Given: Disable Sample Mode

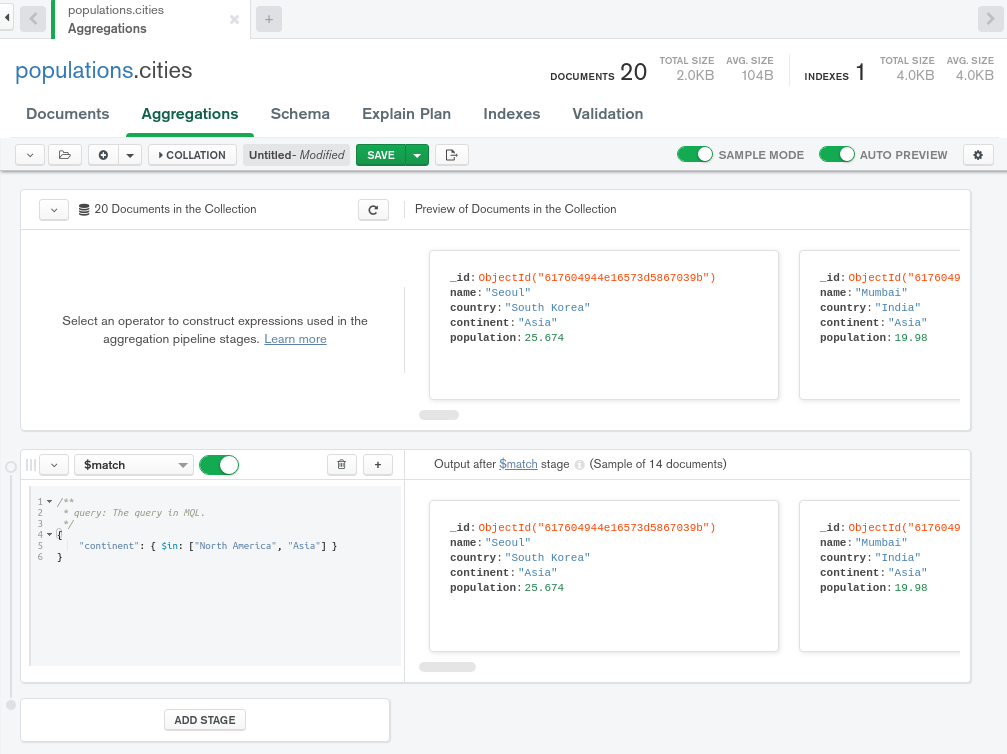Looking at the screenshot, I should (x=695, y=154).
